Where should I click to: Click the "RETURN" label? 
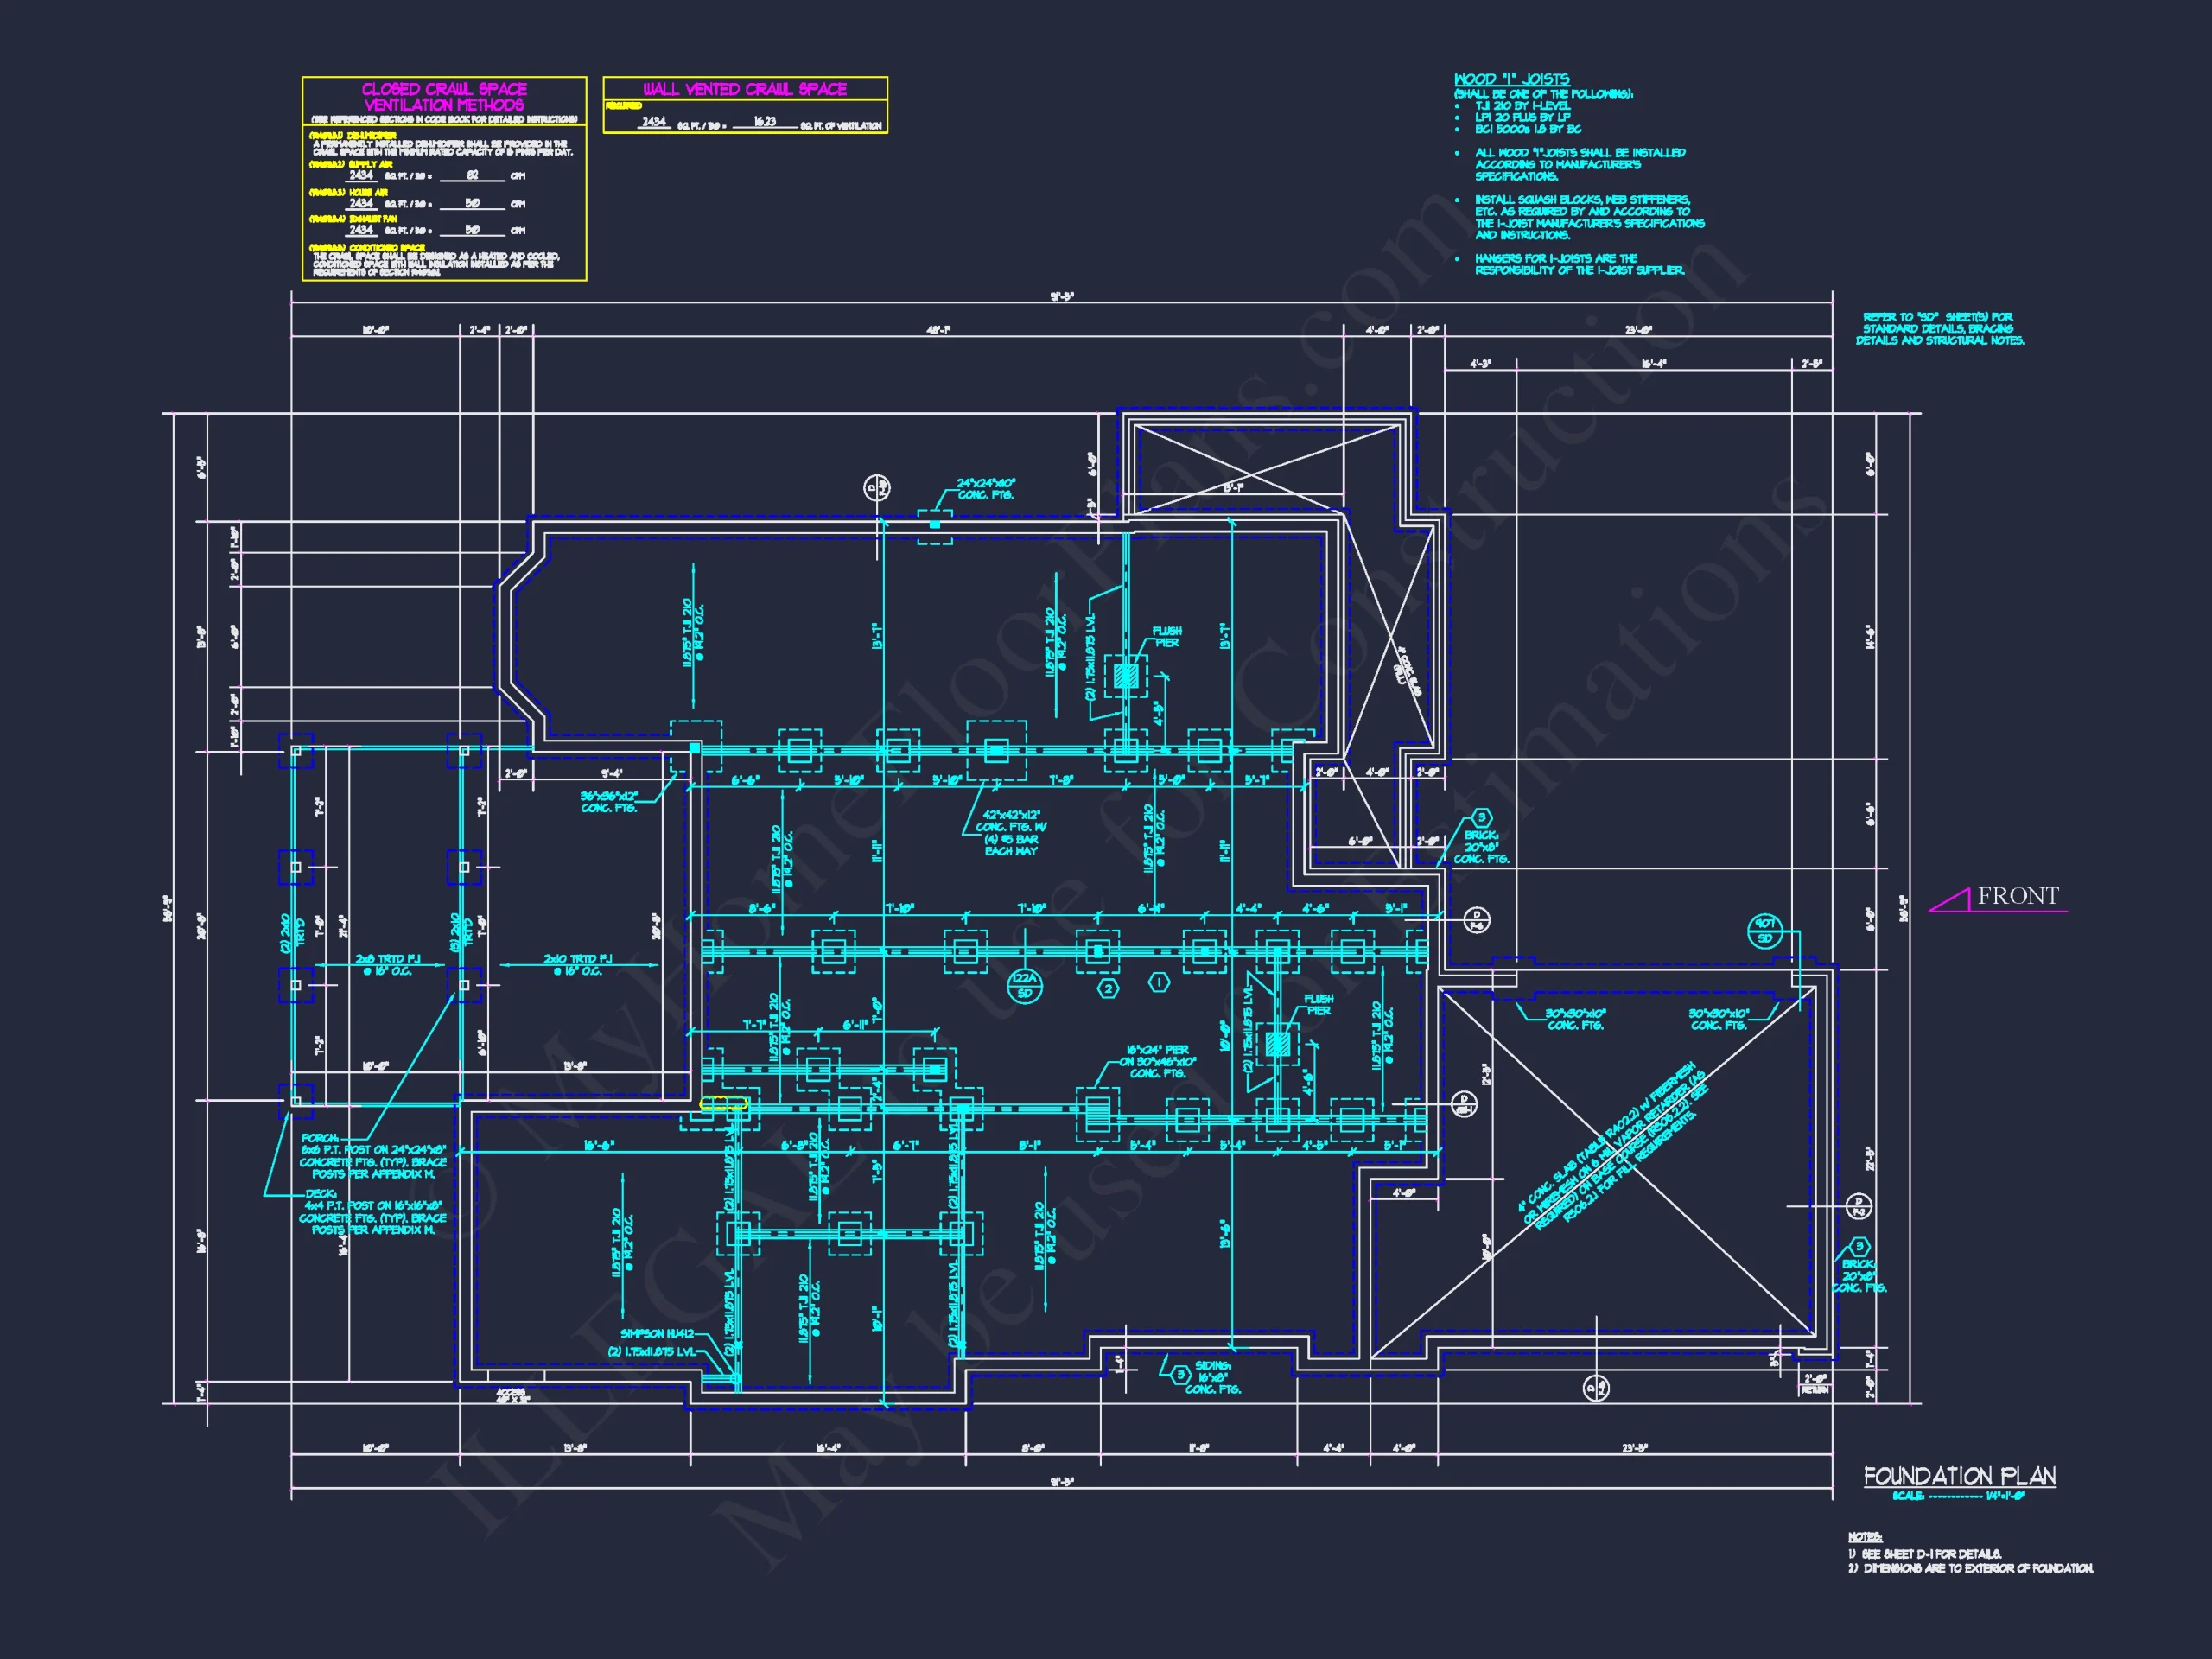(x=1815, y=1390)
